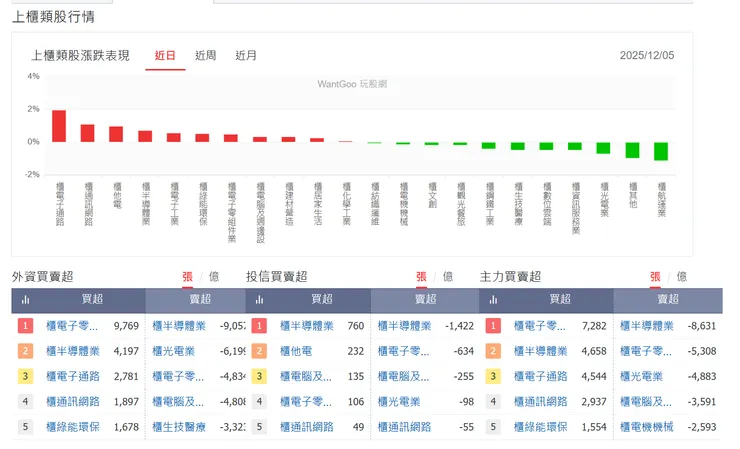Viewport: 740px width, 449px height.
Task: Click the green bar for 櫃生技醫療 in chart
Action: [518, 146]
